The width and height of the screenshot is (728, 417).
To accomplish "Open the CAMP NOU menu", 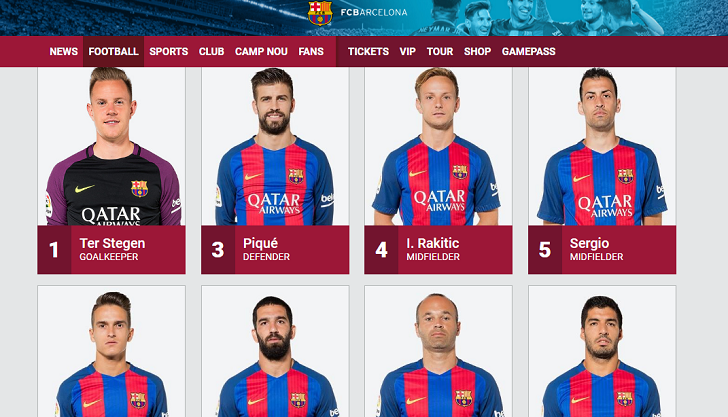I will pyautogui.click(x=261, y=52).
